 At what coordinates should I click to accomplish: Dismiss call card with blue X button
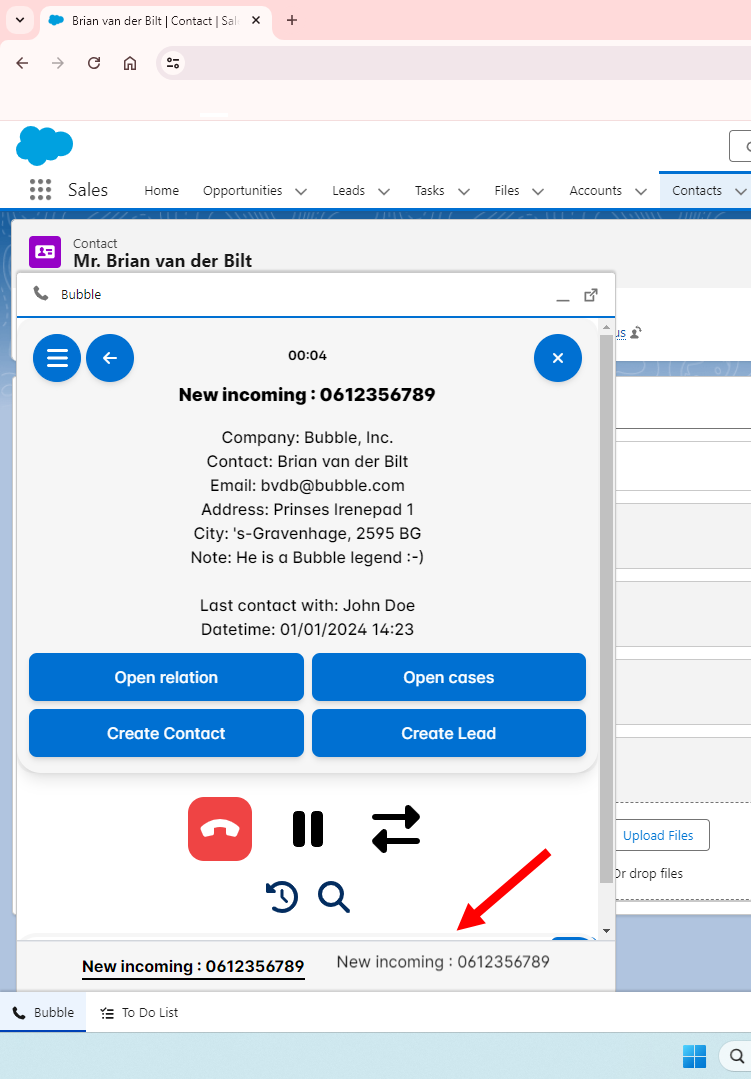(x=558, y=358)
